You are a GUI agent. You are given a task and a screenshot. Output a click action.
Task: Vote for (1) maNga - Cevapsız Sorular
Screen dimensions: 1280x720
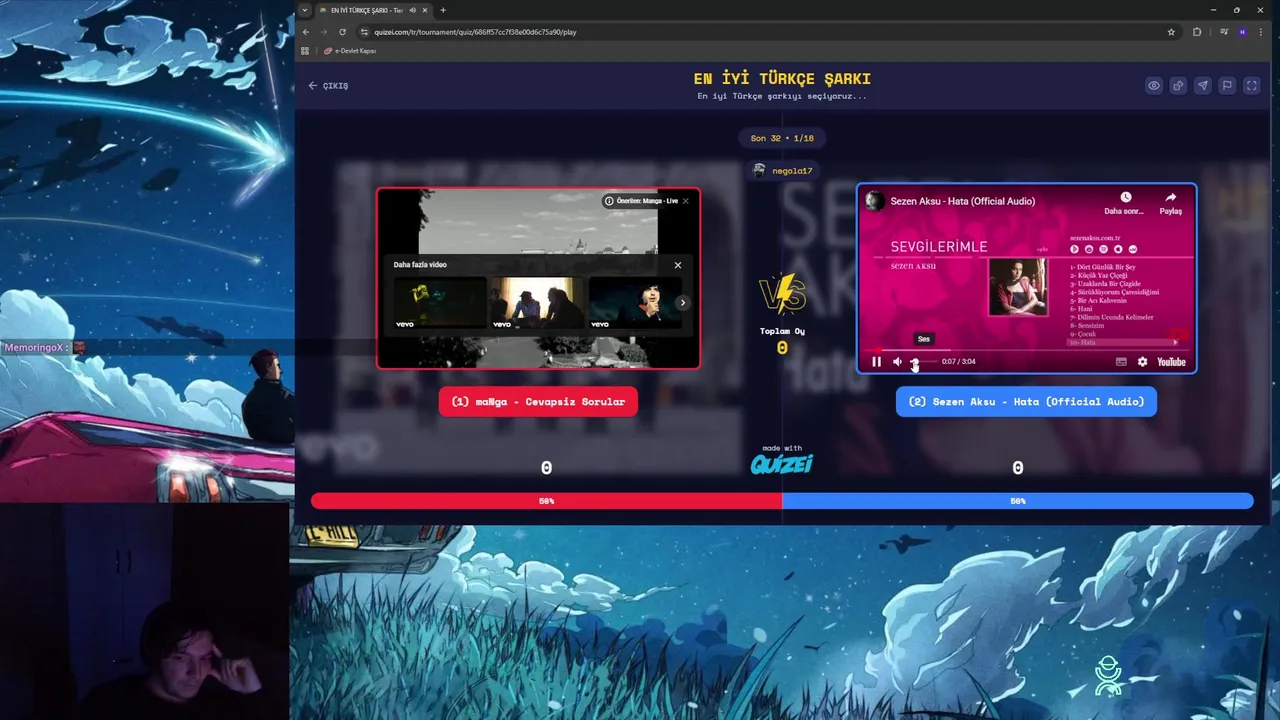coord(538,402)
